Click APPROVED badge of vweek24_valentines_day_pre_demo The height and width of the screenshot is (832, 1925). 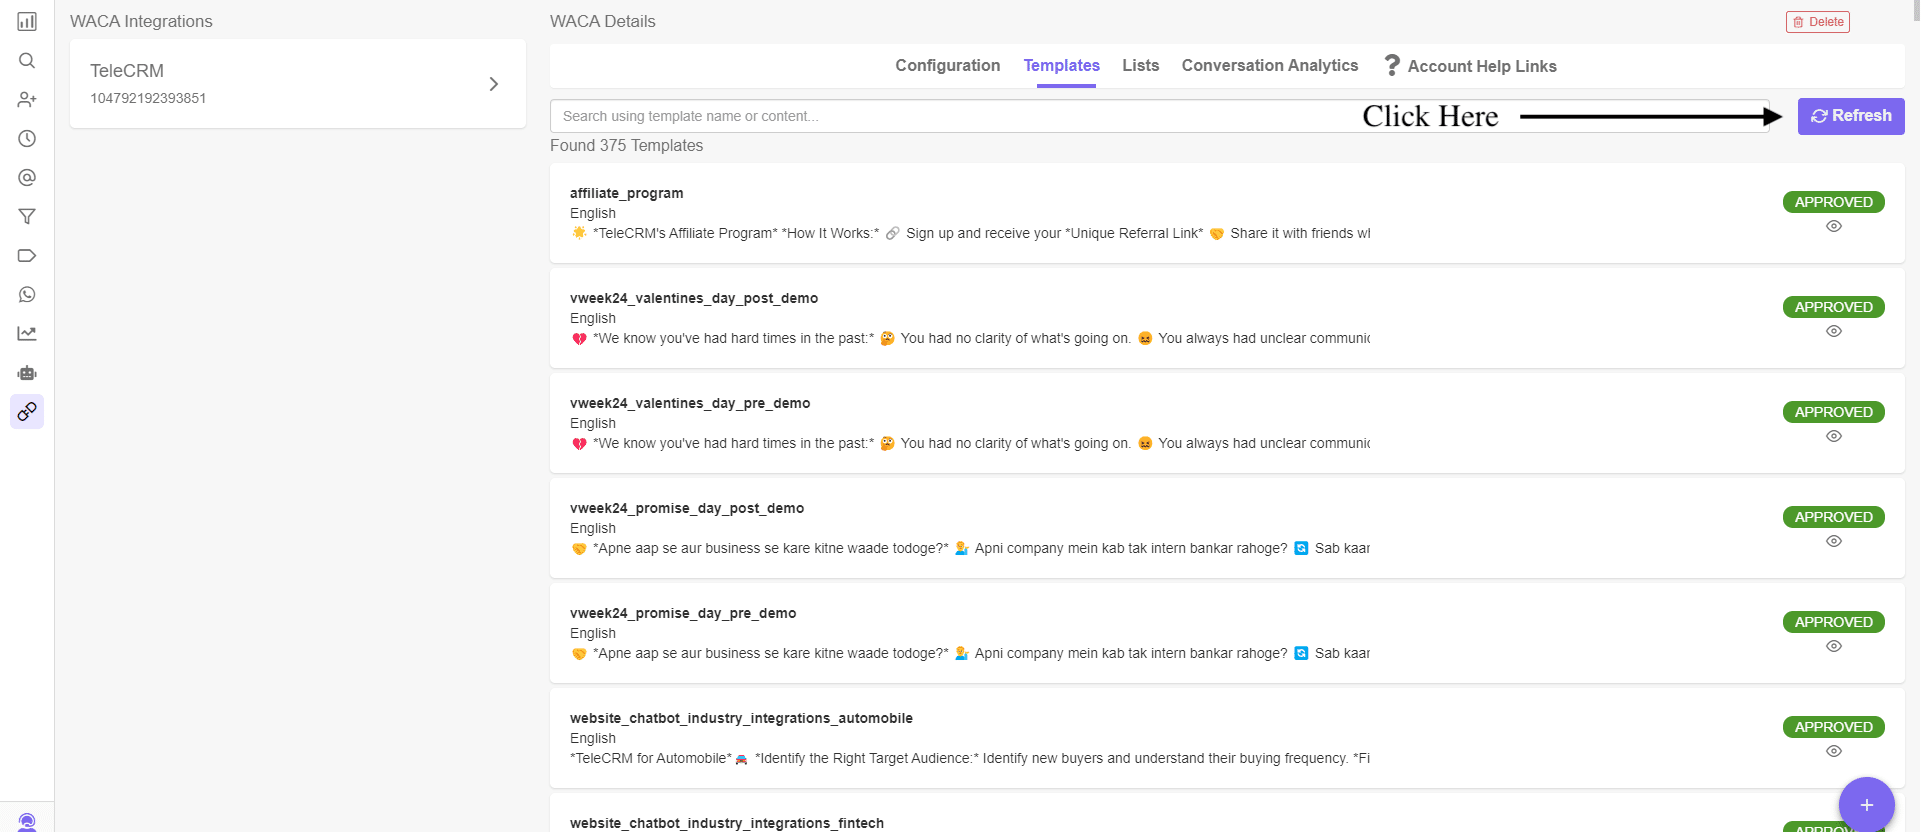pos(1833,412)
